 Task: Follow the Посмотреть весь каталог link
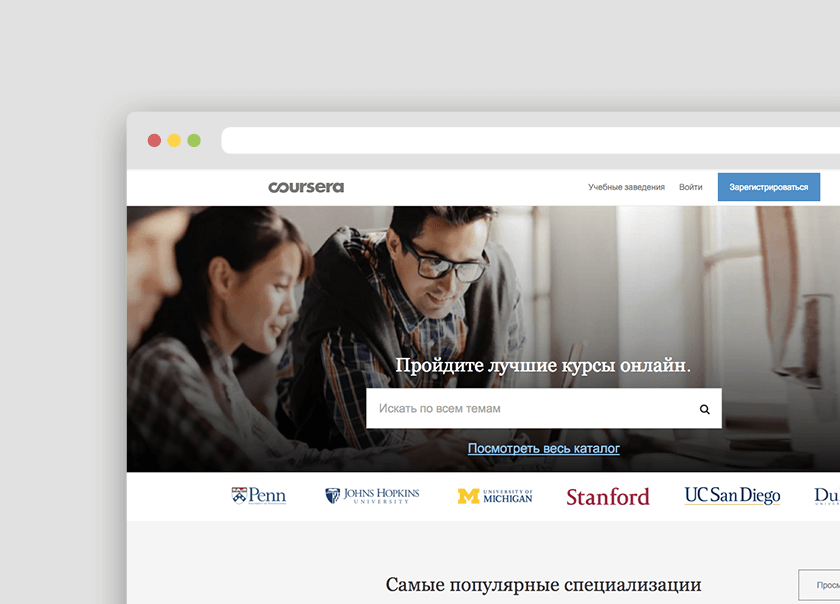coord(543,449)
